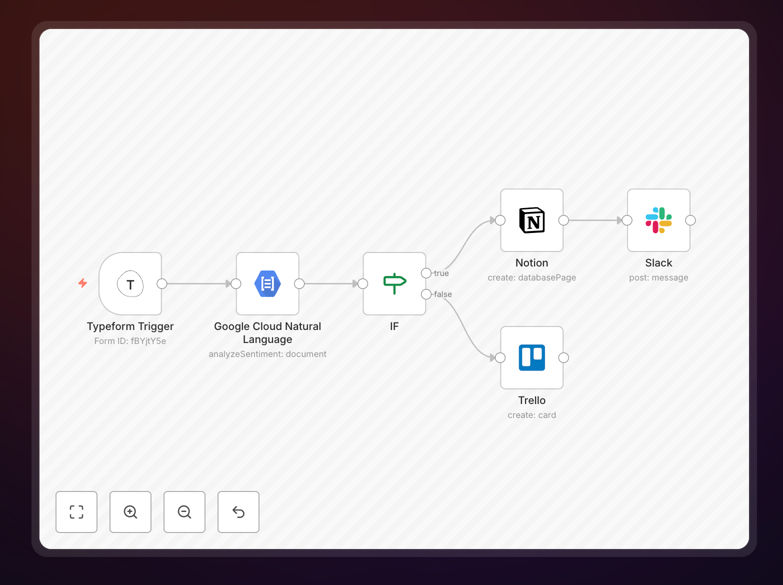Open the Trello node
The image size is (783, 585).
tap(532, 358)
